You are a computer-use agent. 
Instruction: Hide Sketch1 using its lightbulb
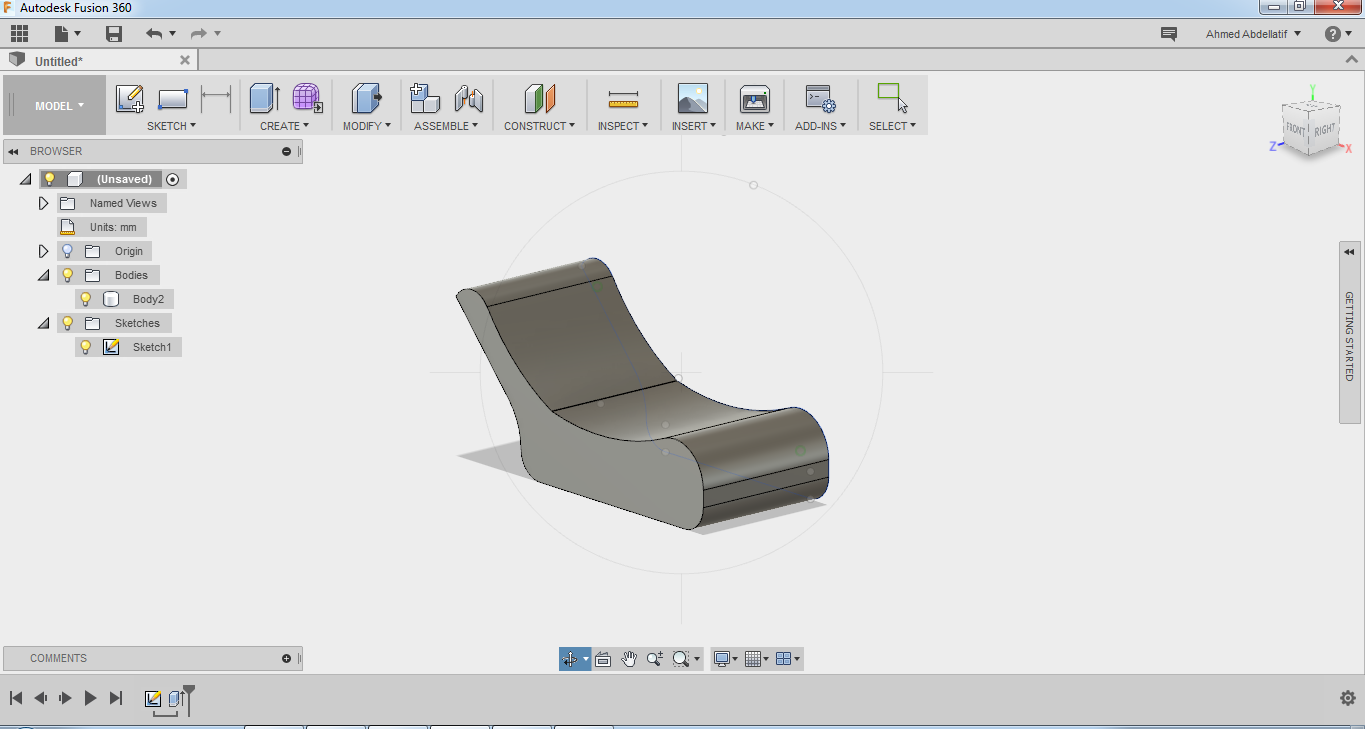pyautogui.click(x=86, y=347)
